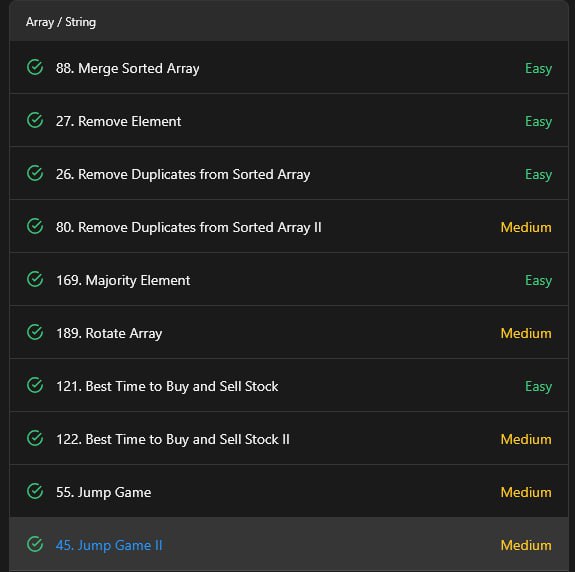
Task: Click the Medium difficulty label on Jump Game row
Action: click(526, 492)
